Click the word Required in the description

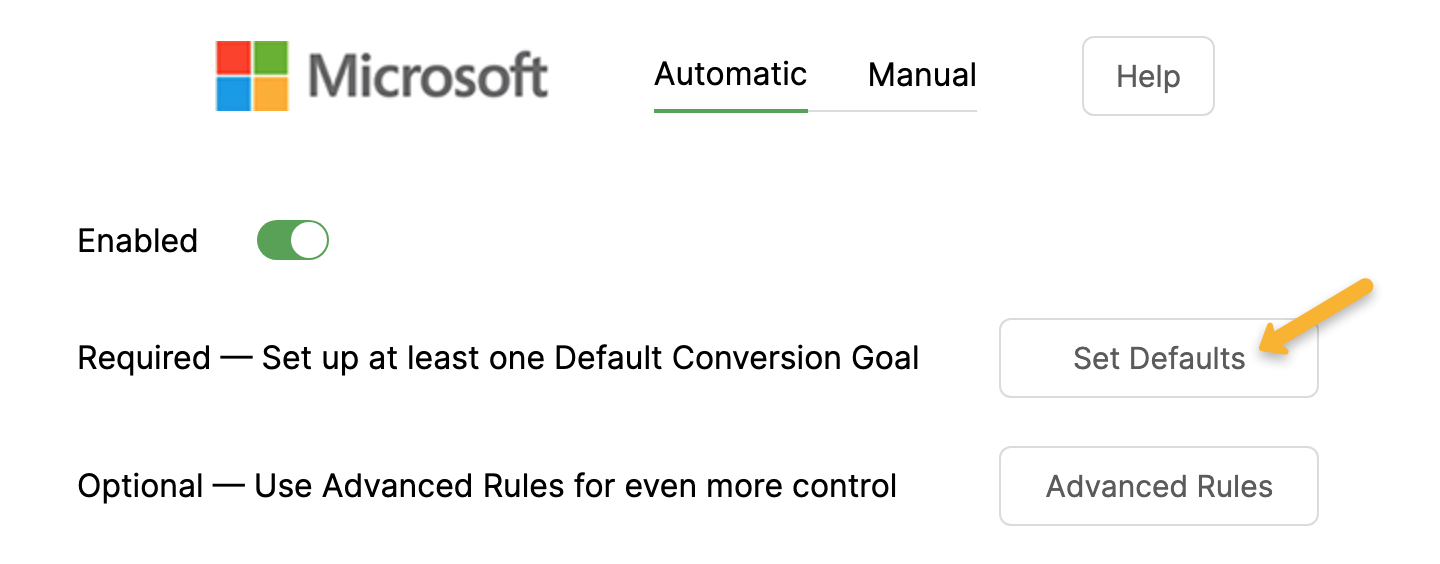(x=144, y=358)
